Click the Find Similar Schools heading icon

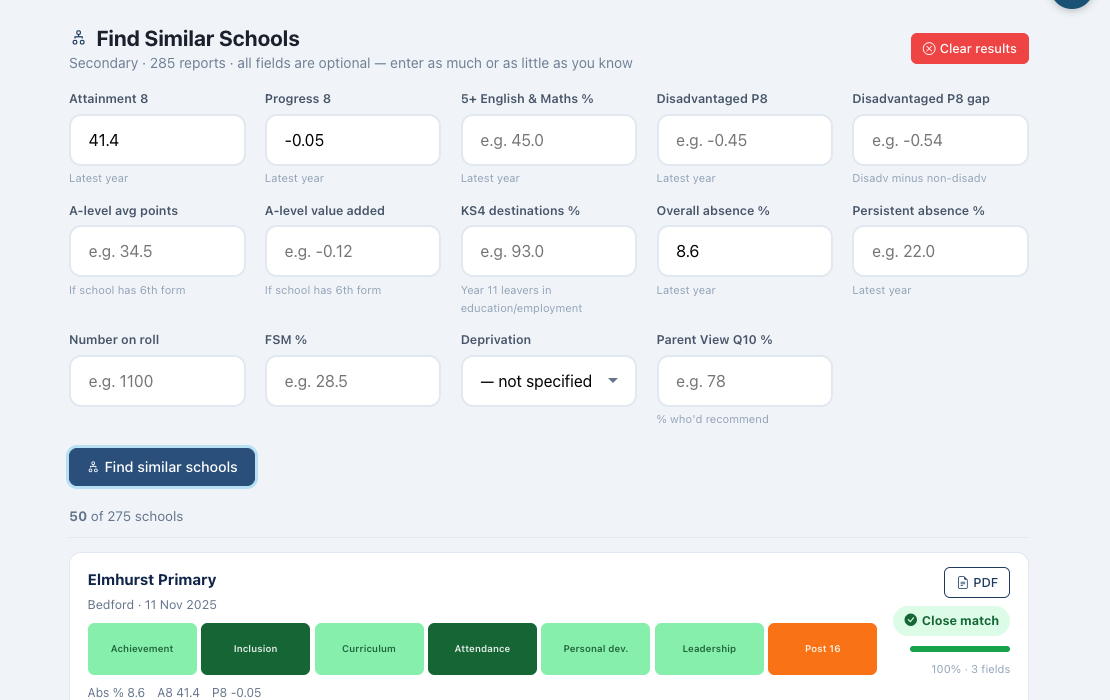coord(79,38)
